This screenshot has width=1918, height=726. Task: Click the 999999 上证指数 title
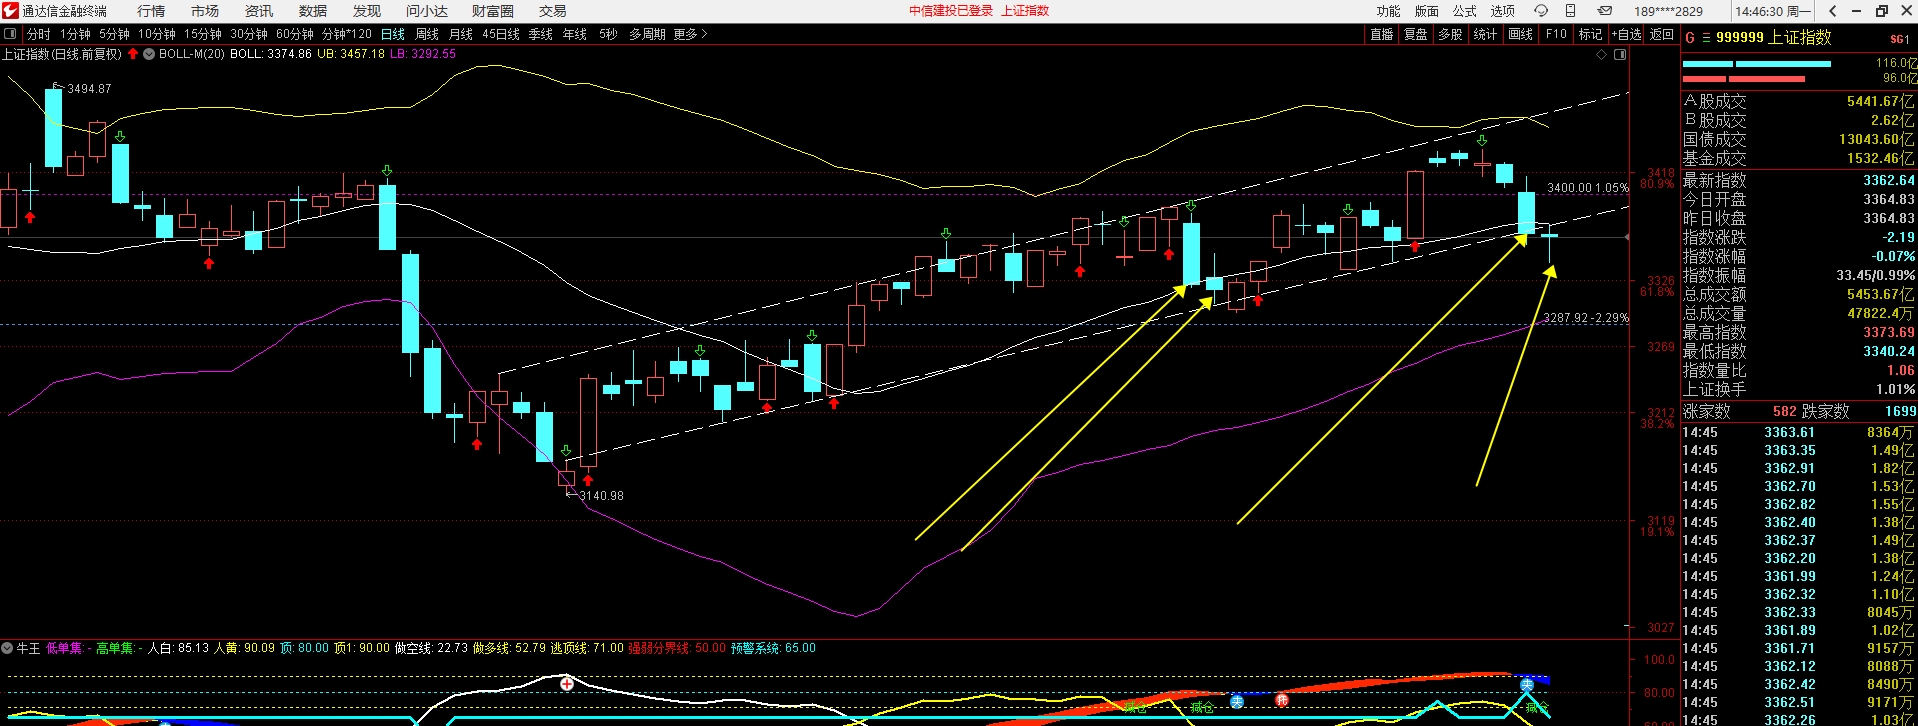pos(1773,38)
